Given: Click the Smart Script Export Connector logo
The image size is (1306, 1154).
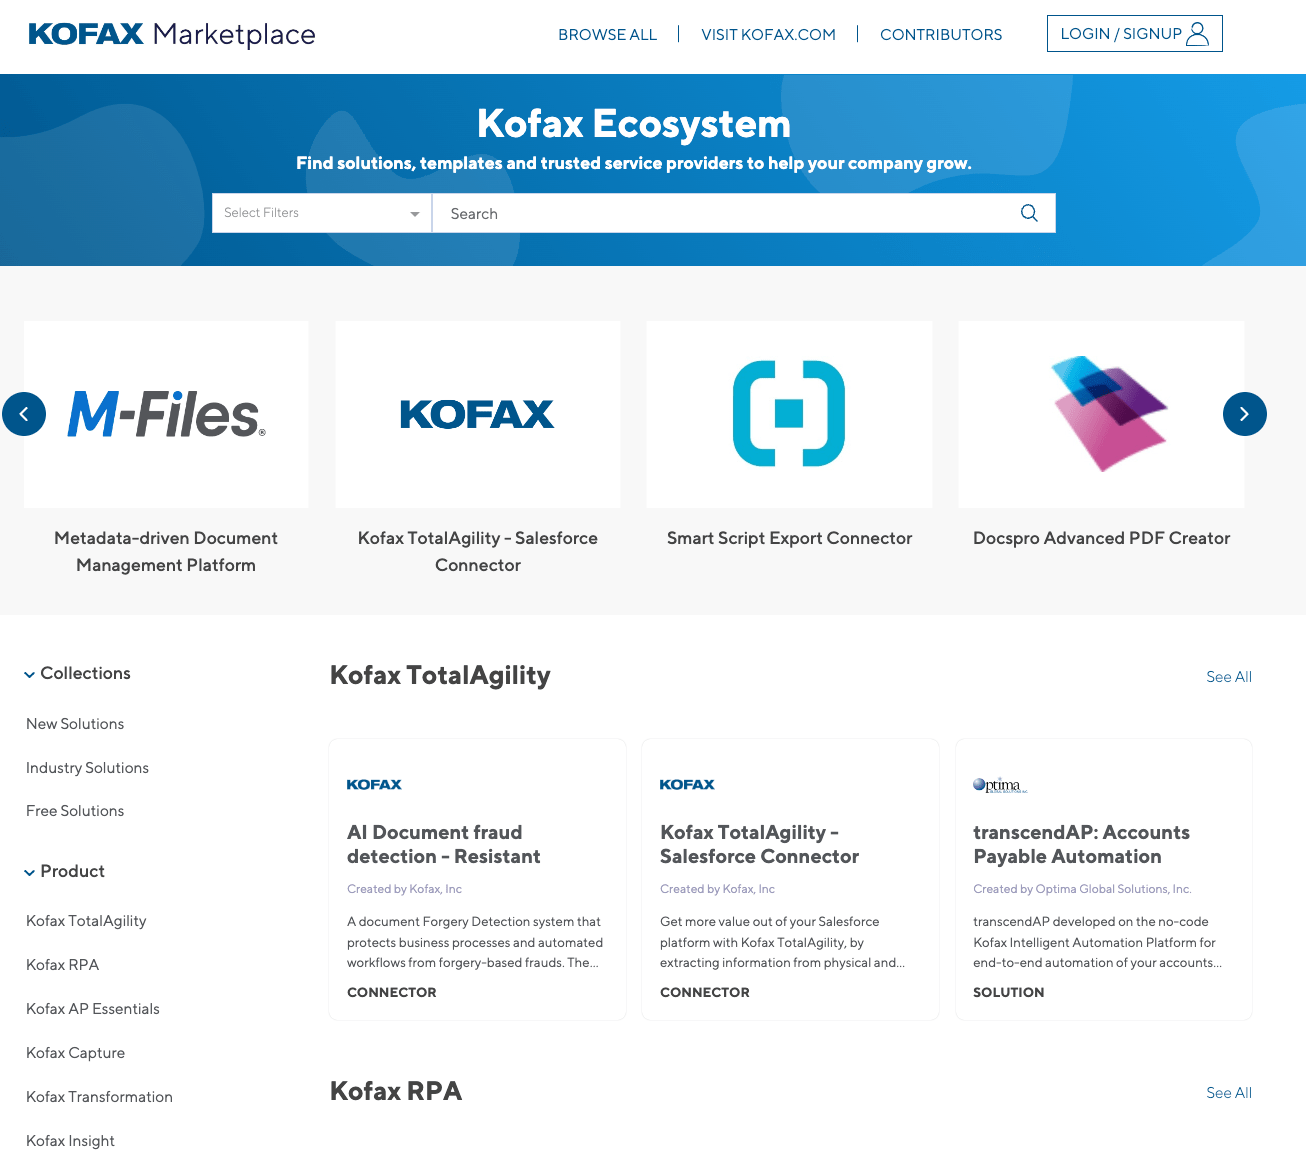Looking at the screenshot, I should coord(789,414).
